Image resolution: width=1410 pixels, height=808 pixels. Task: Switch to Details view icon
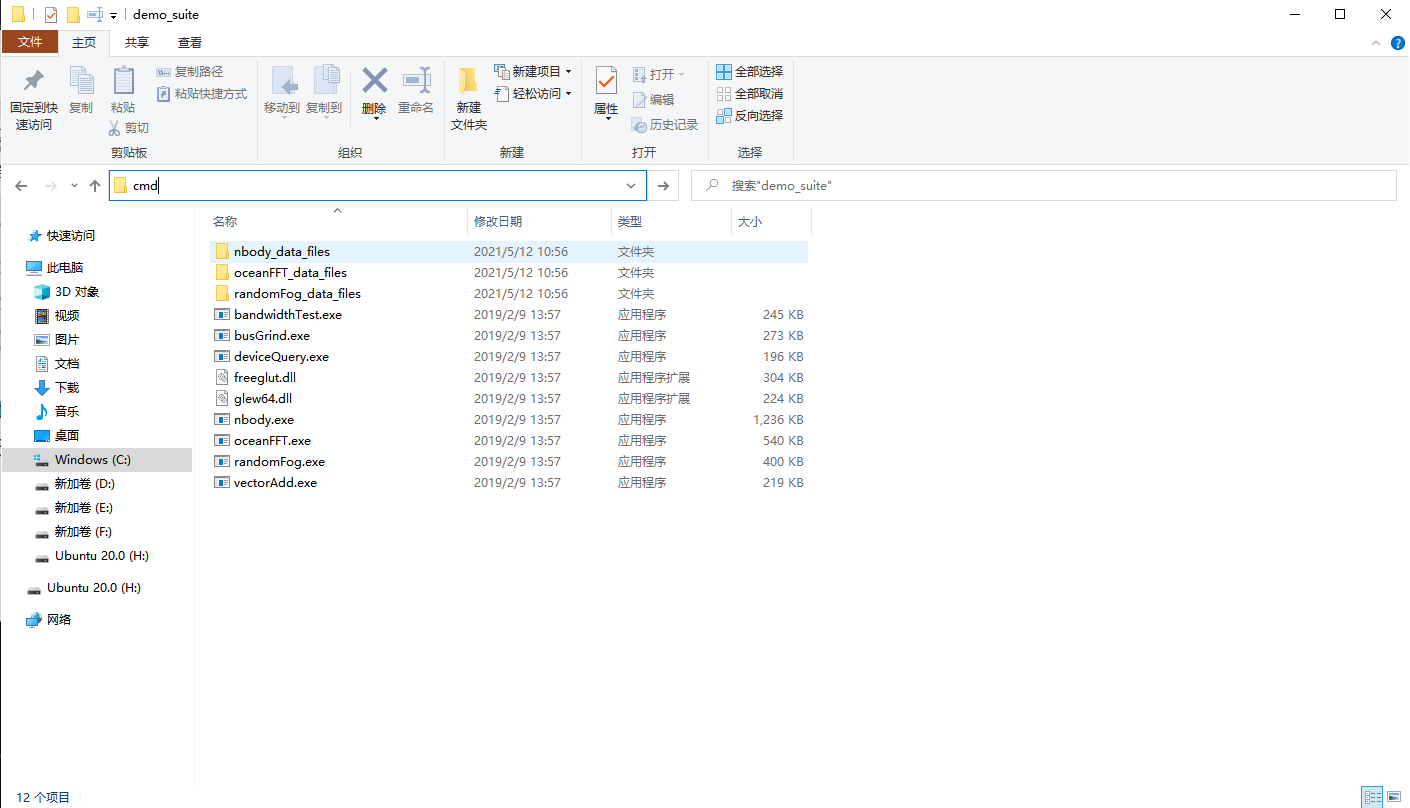coord(1373,797)
